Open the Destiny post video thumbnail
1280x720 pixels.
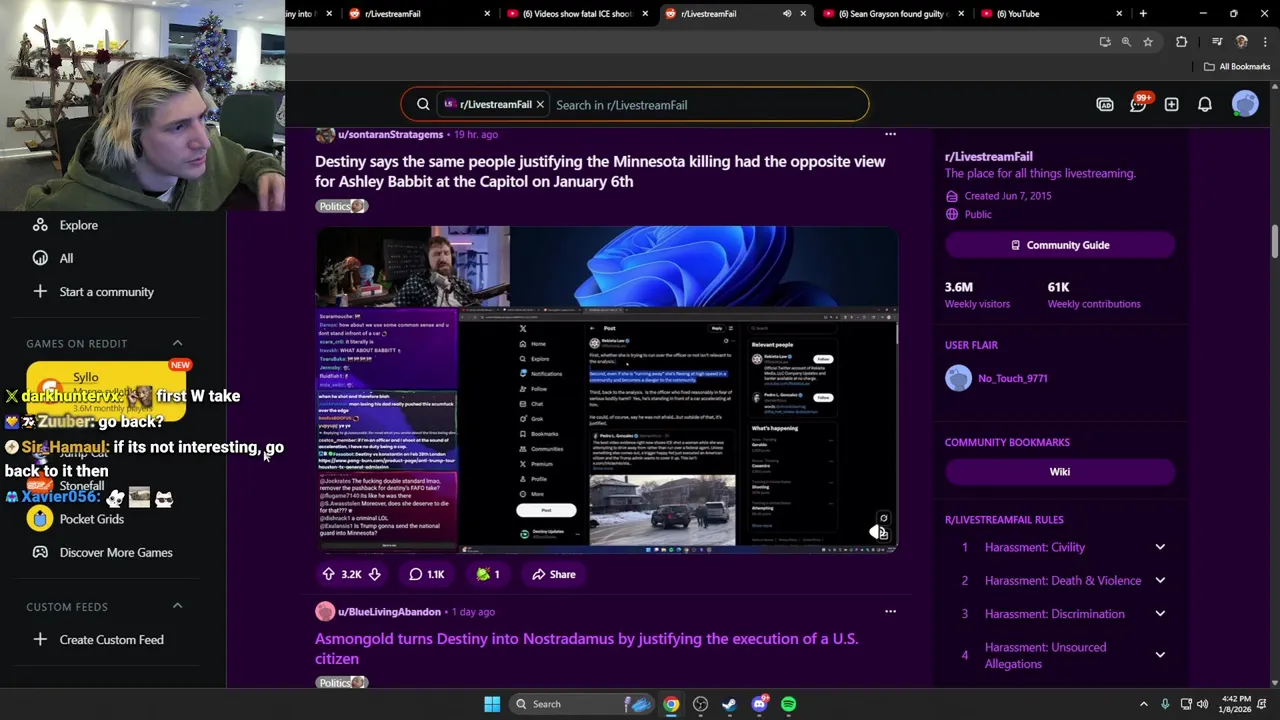coord(606,389)
